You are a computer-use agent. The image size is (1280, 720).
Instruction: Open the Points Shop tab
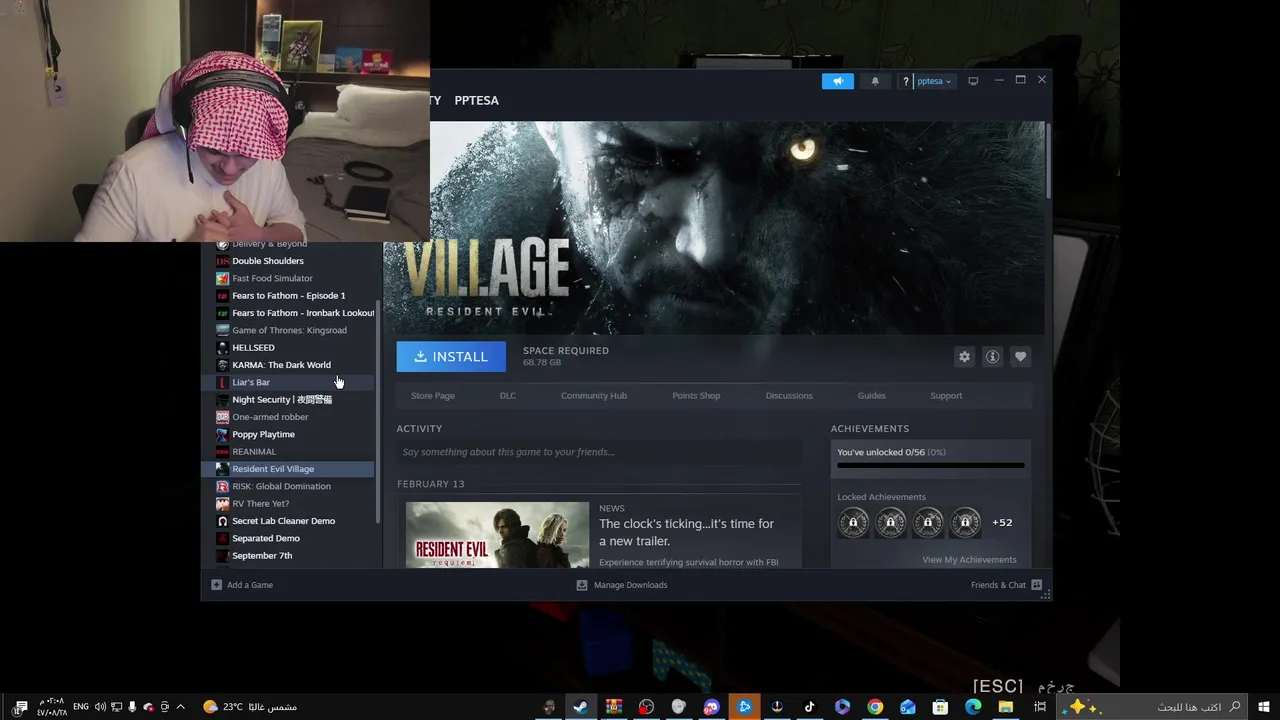click(x=696, y=396)
